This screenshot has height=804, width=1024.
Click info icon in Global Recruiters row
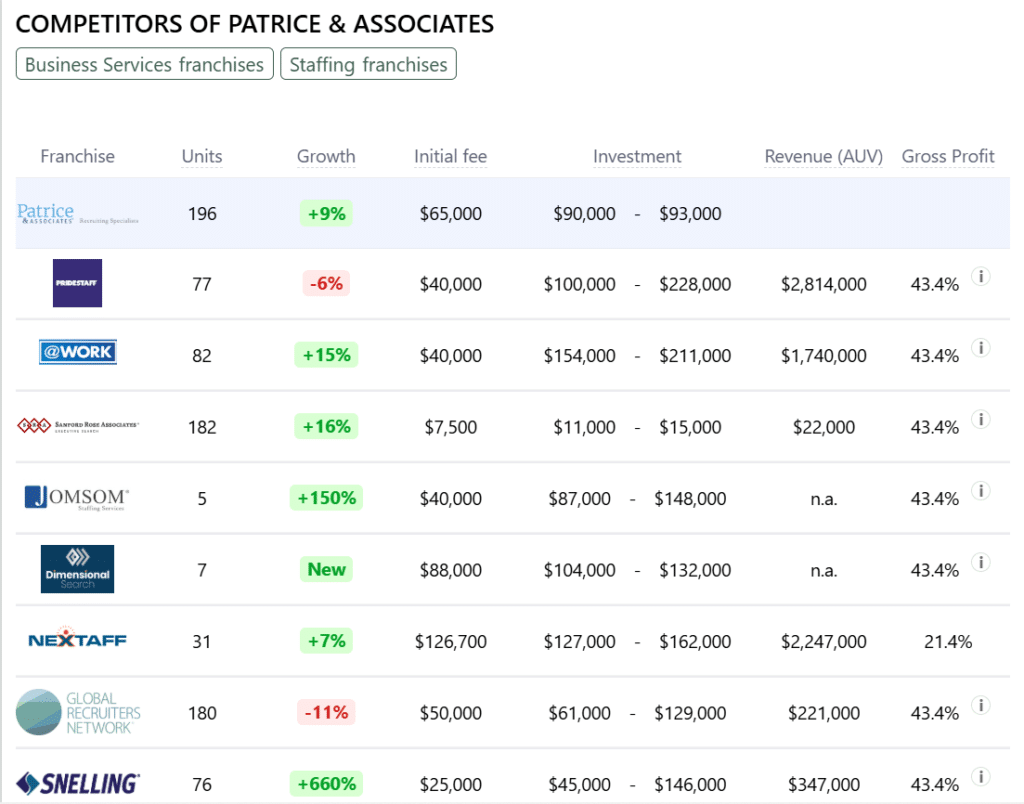(980, 705)
